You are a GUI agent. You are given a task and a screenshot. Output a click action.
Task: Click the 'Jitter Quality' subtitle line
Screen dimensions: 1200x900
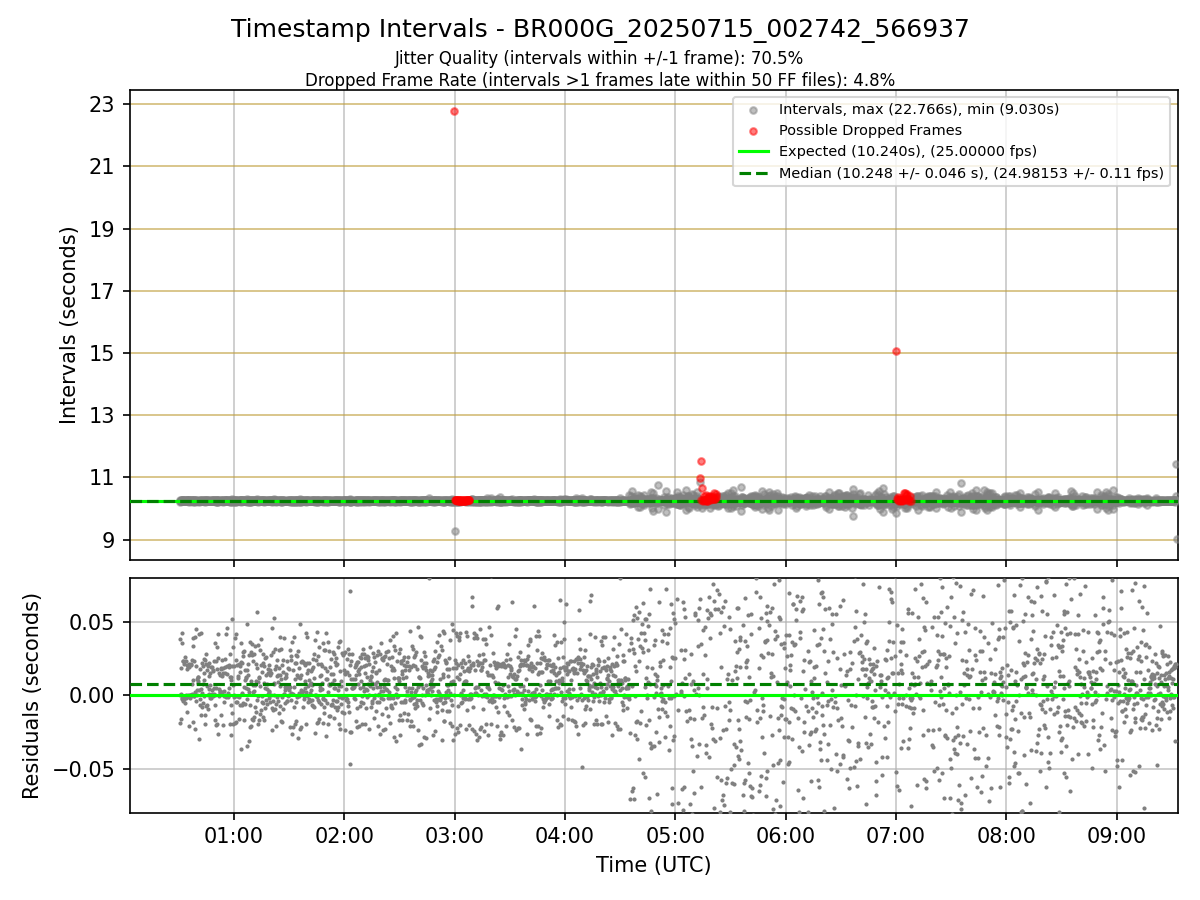click(x=599, y=58)
